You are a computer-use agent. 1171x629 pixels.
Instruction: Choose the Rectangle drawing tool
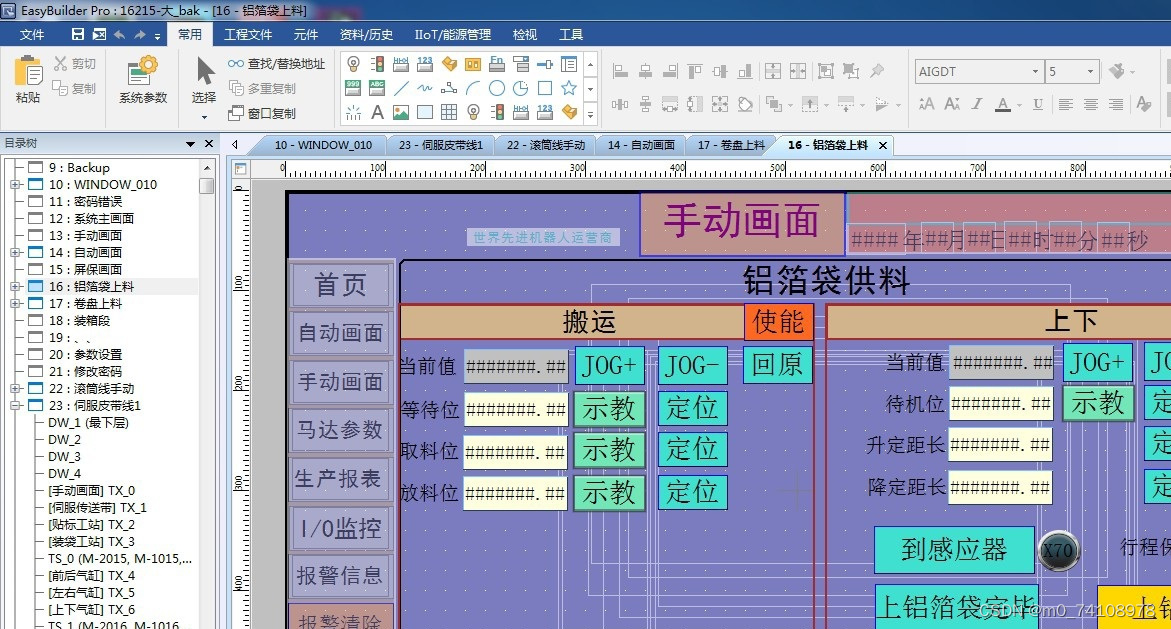(544, 88)
